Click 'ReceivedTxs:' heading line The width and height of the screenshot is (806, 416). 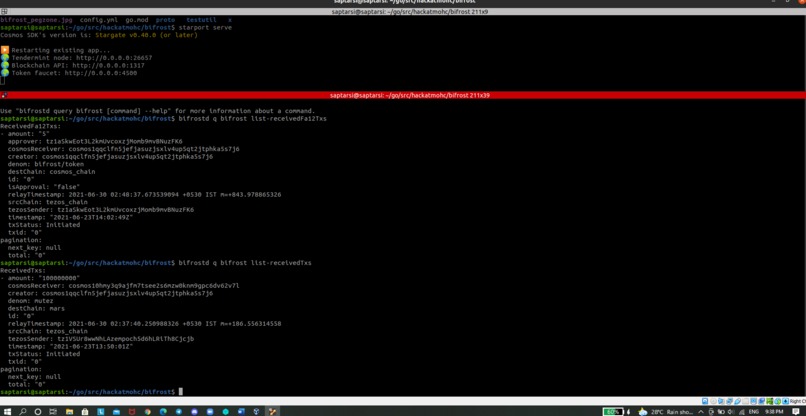pyautogui.click(x=23, y=270)
